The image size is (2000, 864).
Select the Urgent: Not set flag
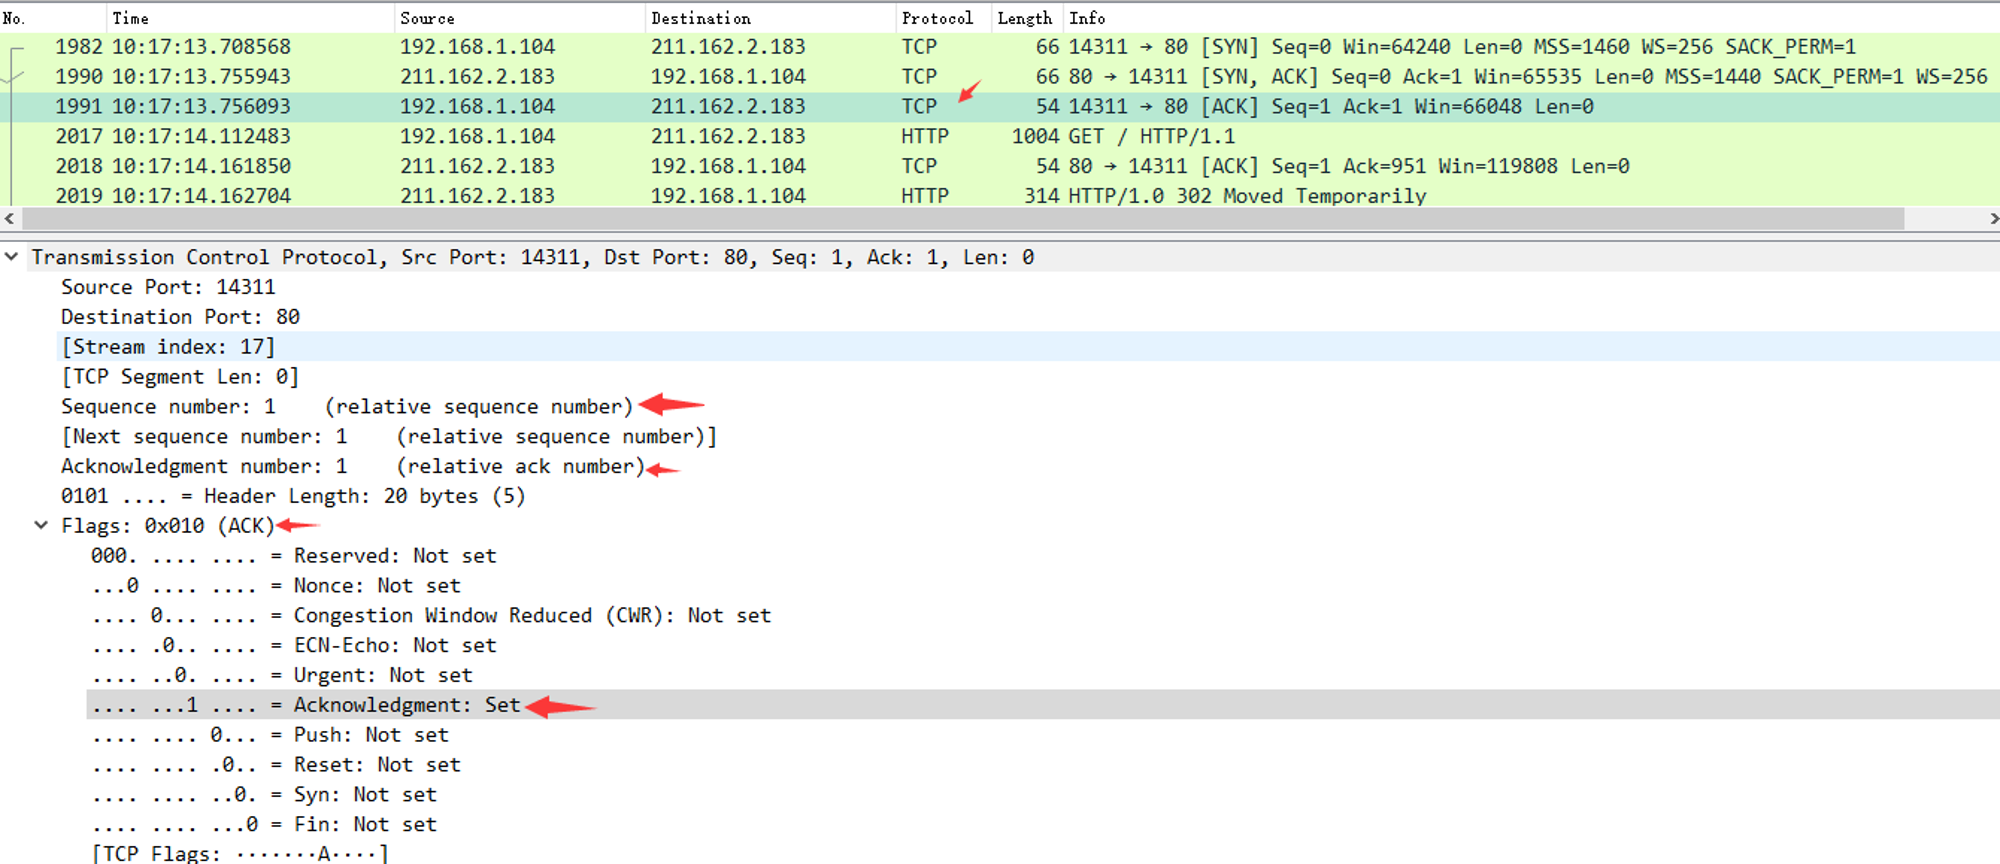(x=282, y=676)
